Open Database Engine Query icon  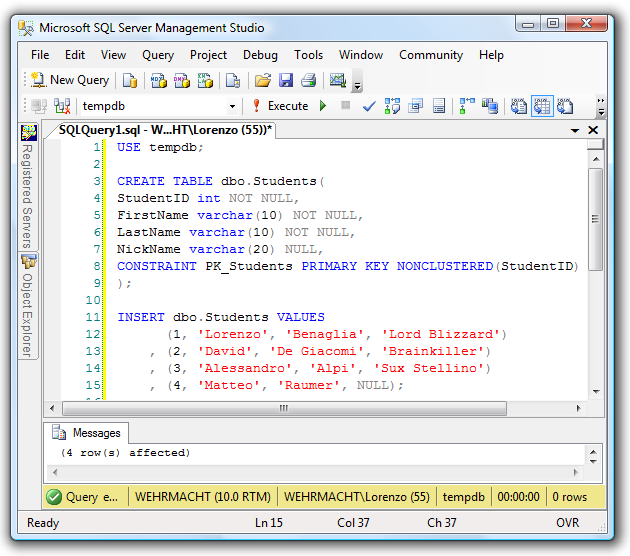click(130, 80)
